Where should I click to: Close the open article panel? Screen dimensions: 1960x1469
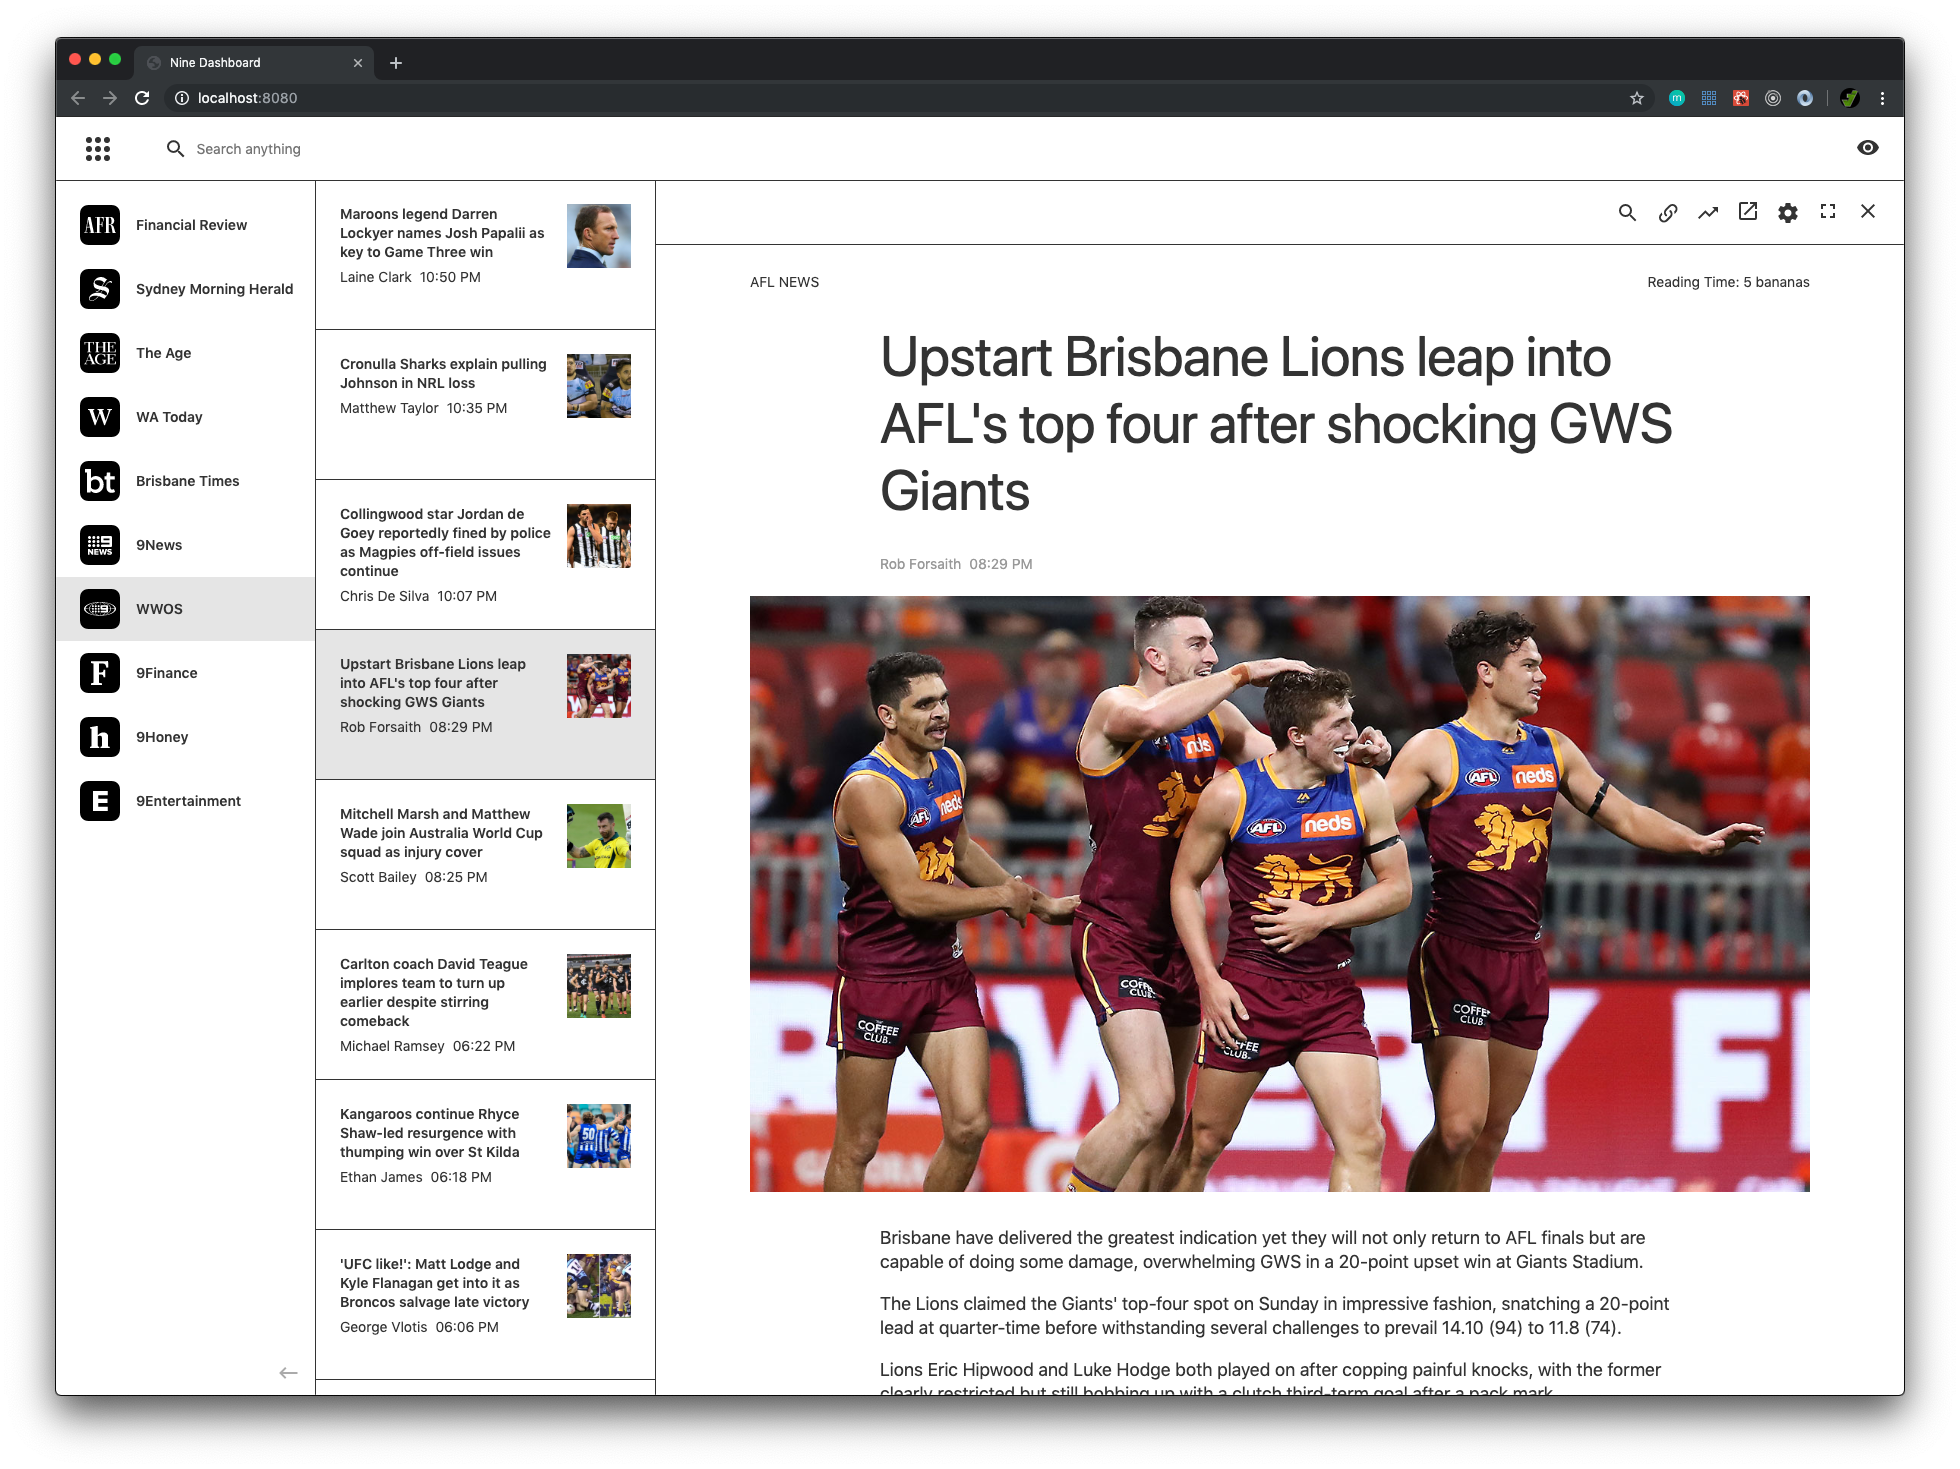(x=1867, y=212)
